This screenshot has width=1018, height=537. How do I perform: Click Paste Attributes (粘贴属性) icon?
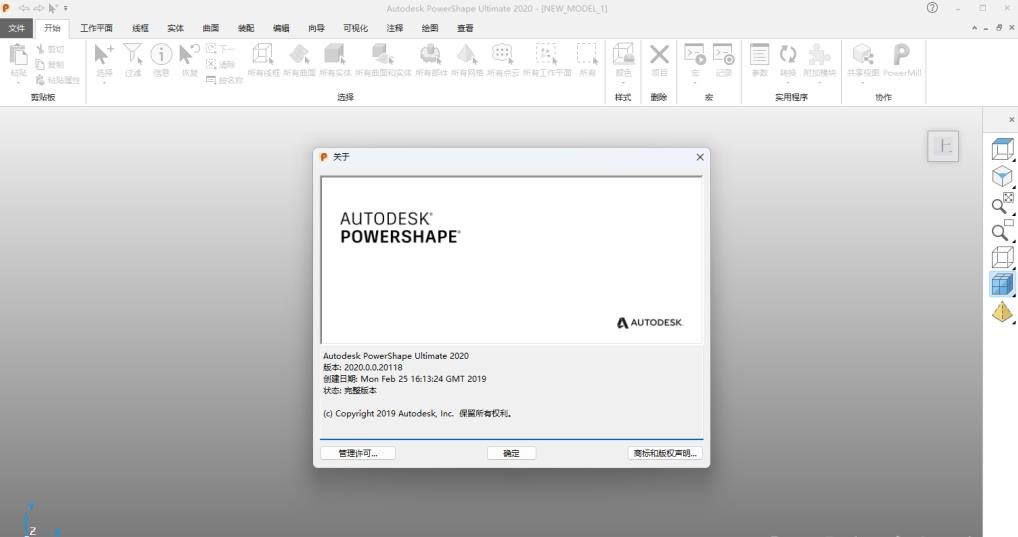pos(41,80)
